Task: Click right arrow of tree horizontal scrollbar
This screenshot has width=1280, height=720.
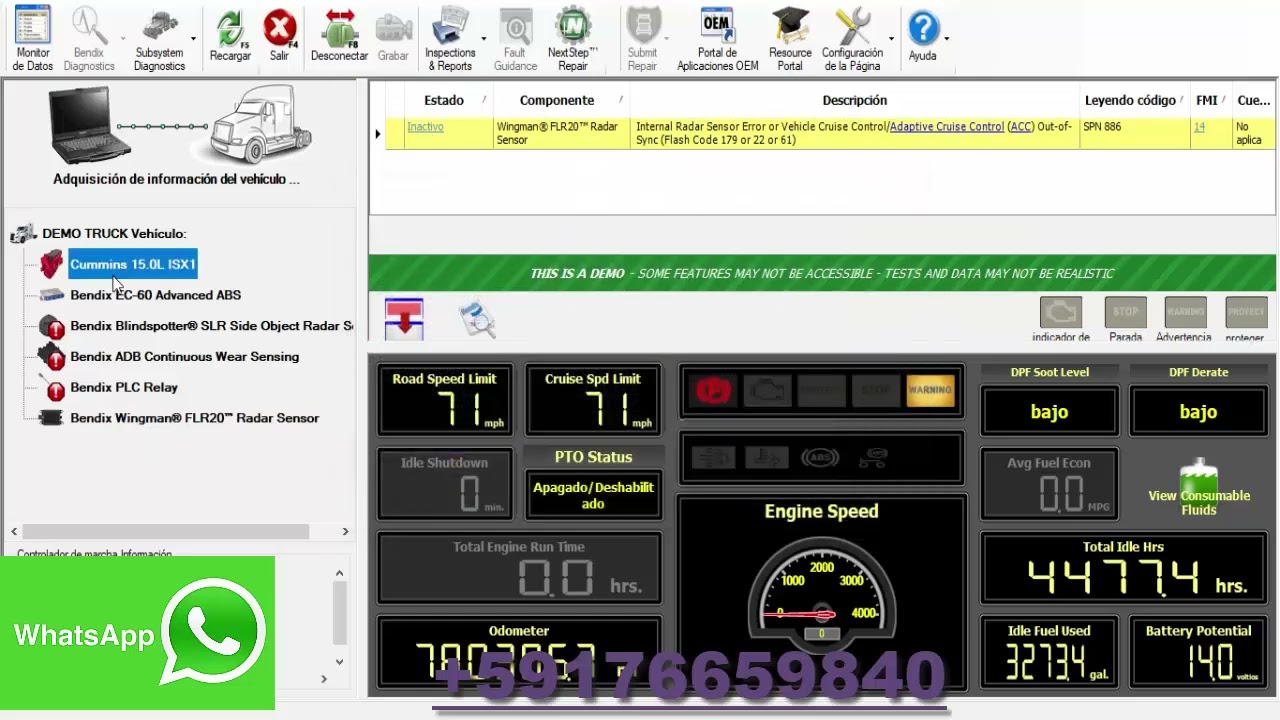Action: click(345, 532)
